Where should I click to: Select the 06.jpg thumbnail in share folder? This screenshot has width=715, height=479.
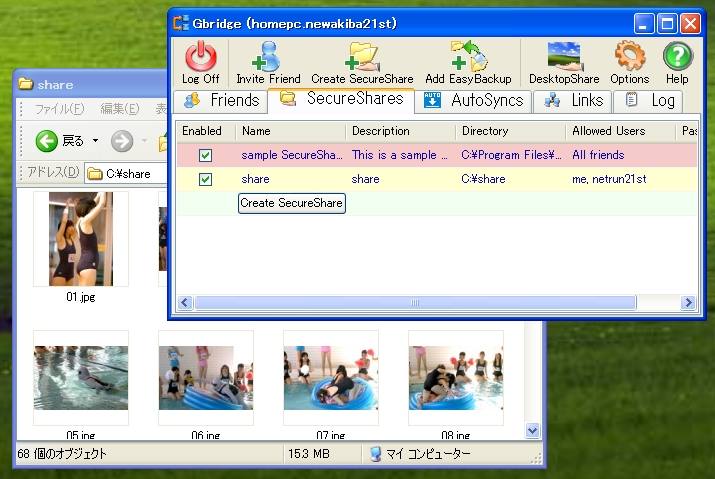(x=206, y=378)
